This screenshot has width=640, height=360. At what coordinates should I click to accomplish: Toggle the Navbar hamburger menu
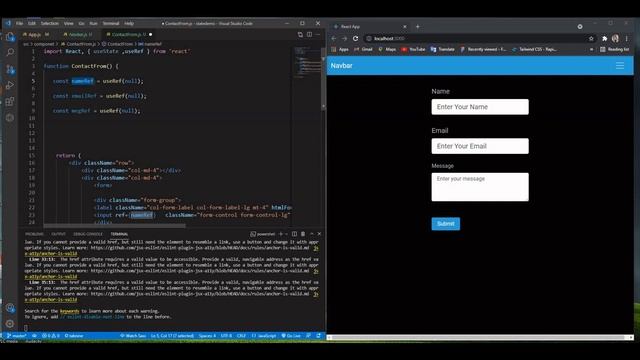(x=620, y=66)
